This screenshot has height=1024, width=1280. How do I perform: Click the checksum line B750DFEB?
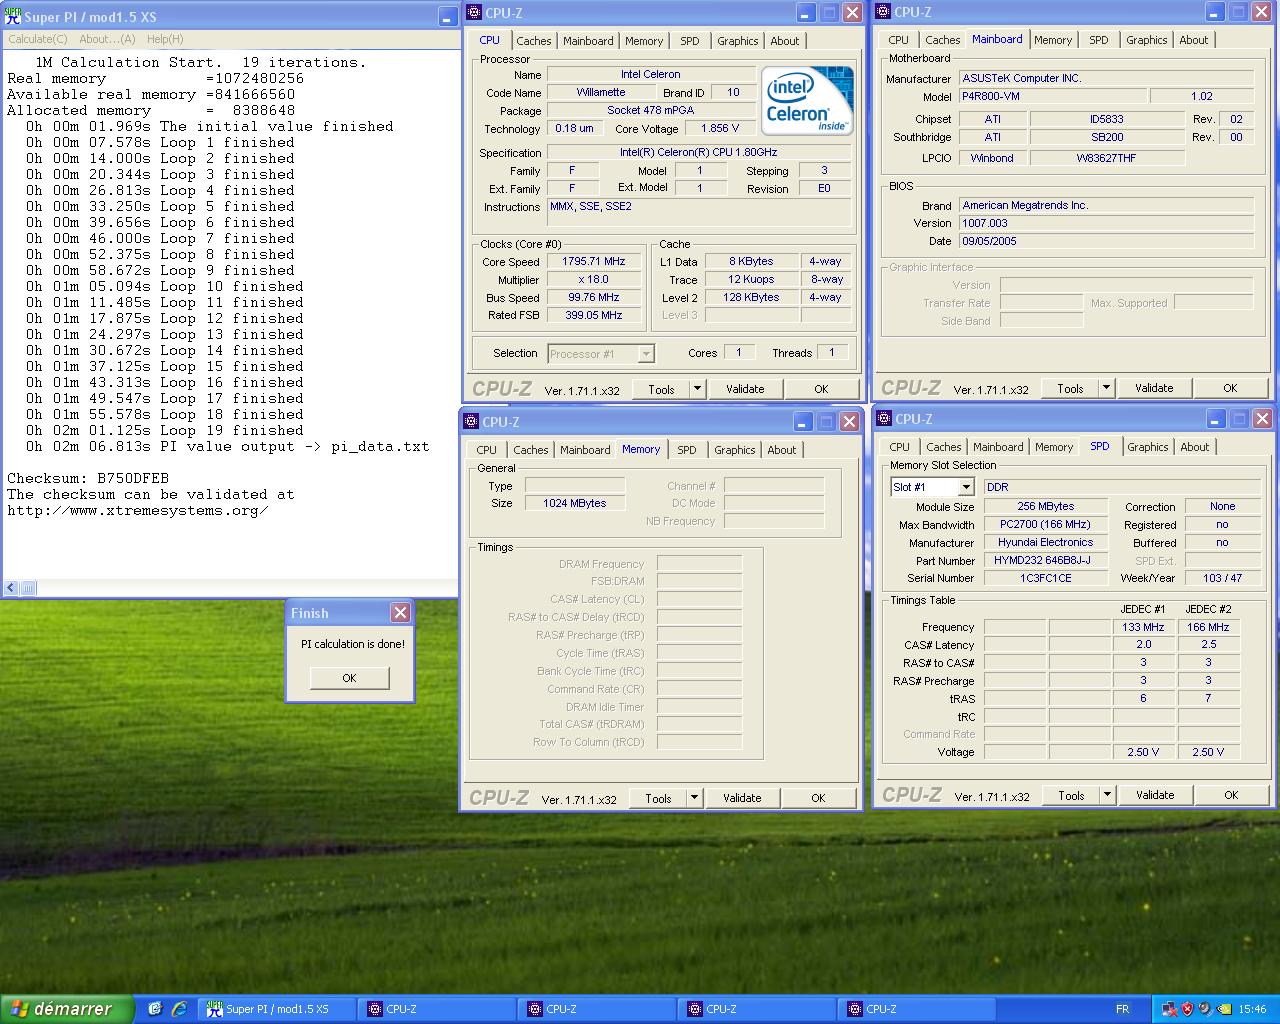[x=88, y=478]
